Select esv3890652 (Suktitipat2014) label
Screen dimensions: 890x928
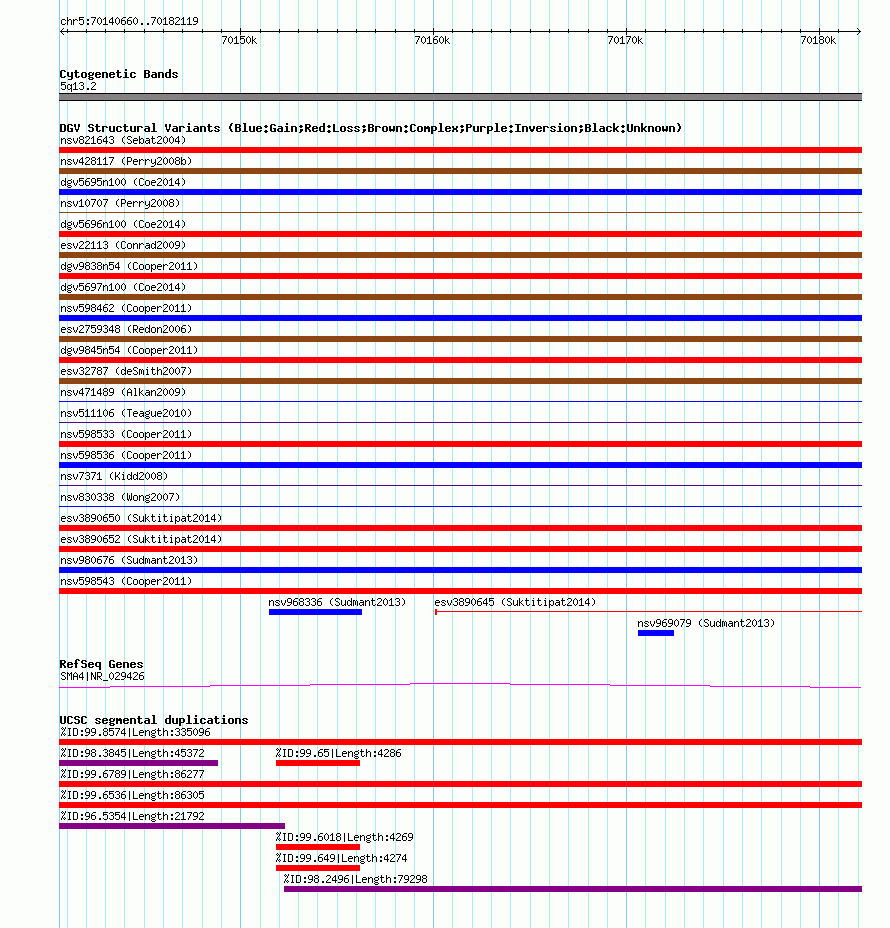tap(141, 540)
